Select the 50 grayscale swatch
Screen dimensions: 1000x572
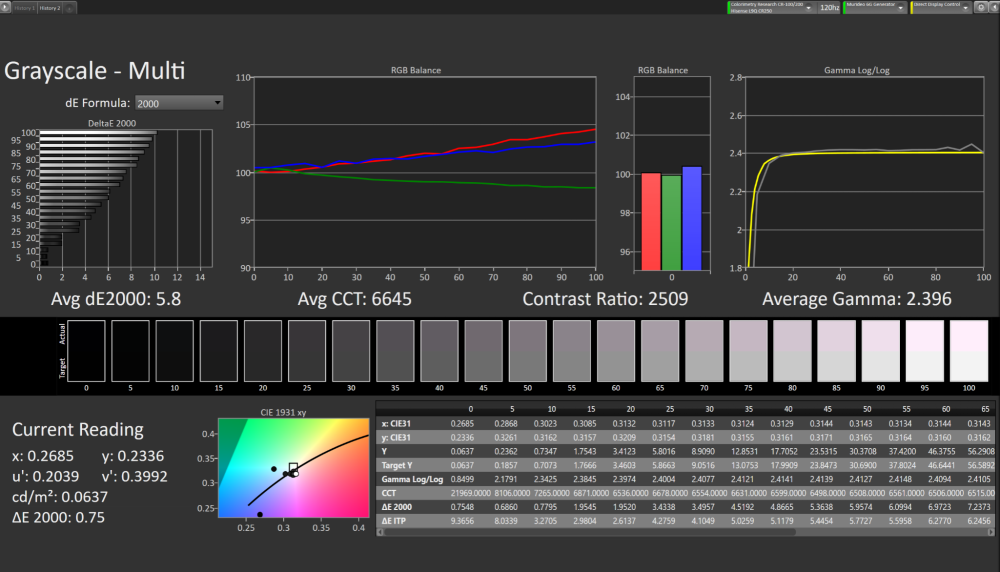[527, 351]
